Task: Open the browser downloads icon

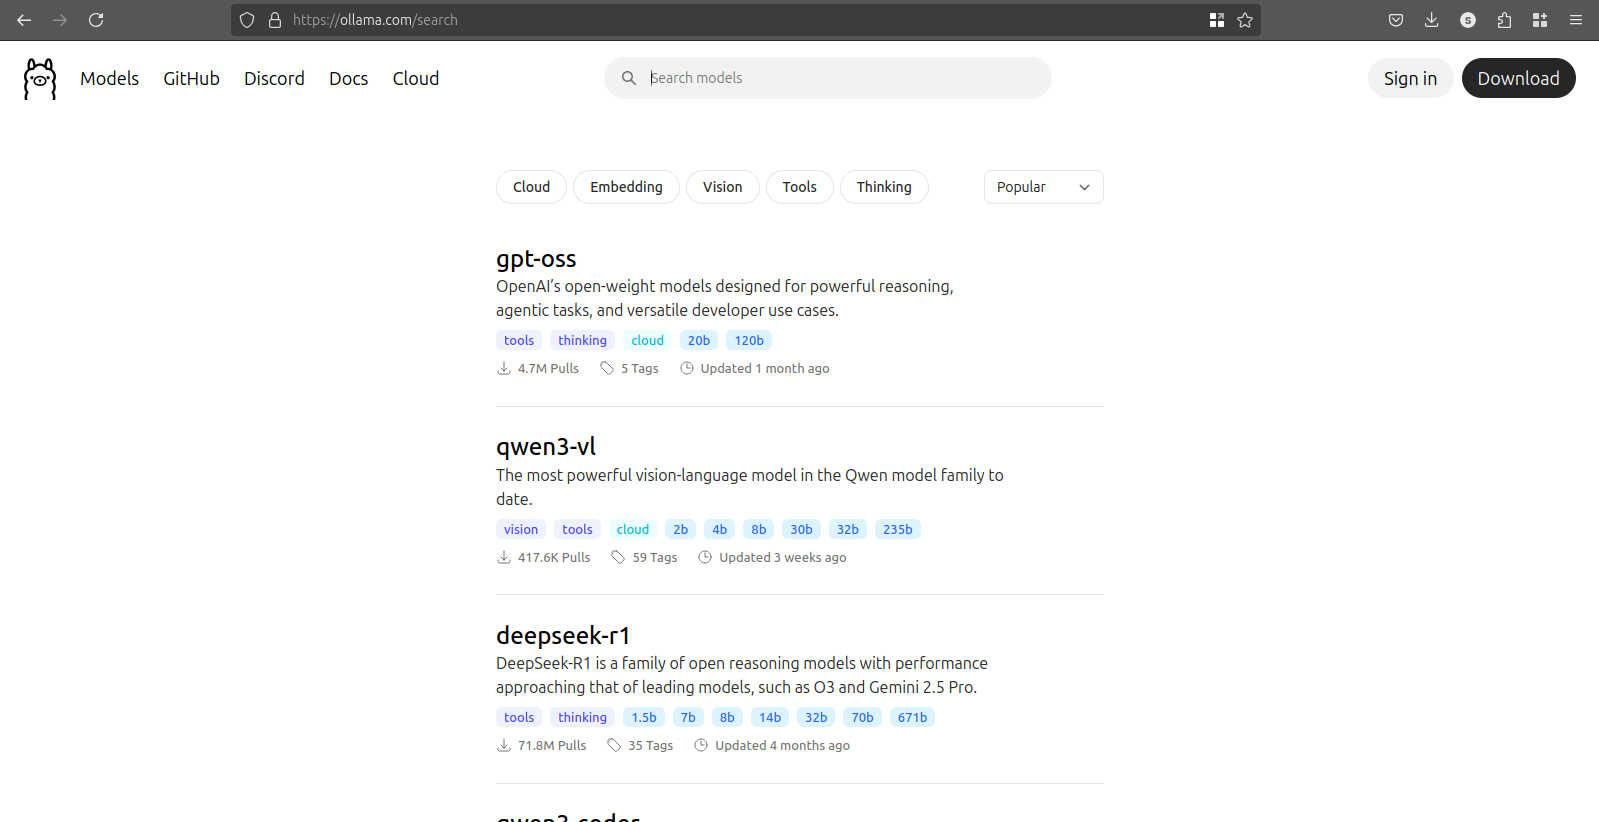Action: [1431, 20]
